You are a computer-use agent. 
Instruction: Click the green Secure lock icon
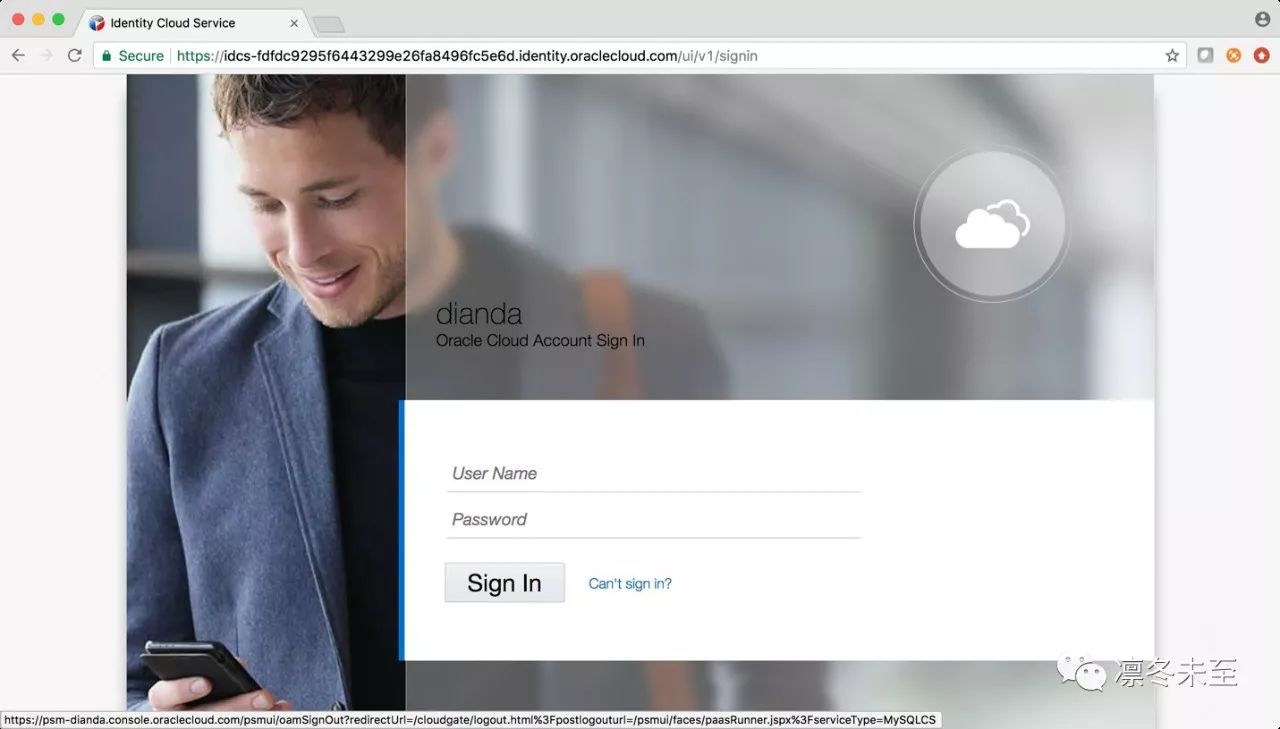click(x=107, y=56)
